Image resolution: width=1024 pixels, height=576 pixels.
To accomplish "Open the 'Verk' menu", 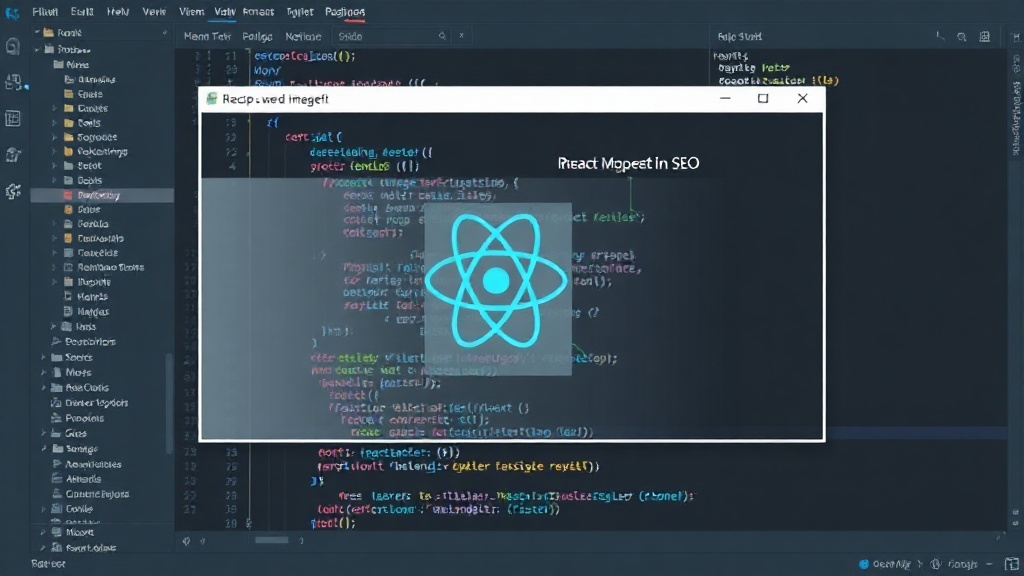I will coord(154,12).
